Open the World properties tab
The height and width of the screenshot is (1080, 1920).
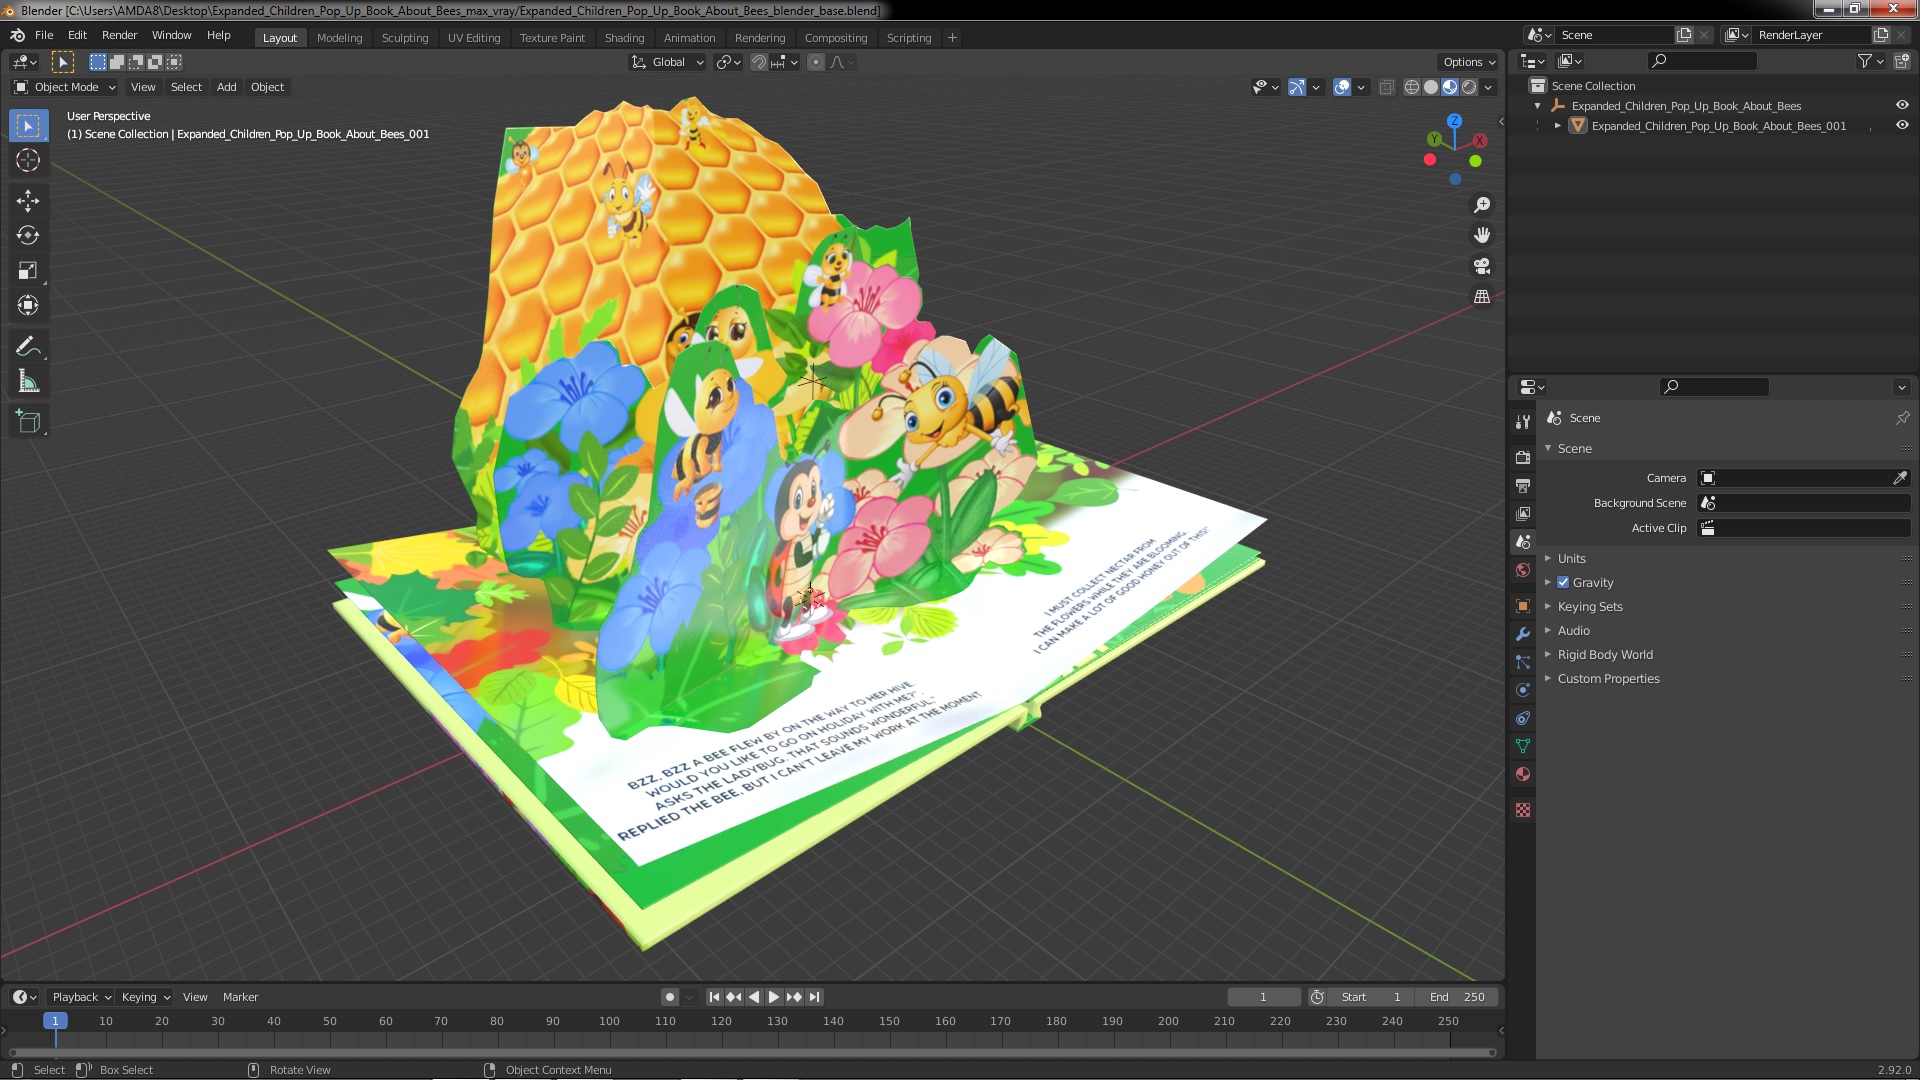tap(1523, 570)
